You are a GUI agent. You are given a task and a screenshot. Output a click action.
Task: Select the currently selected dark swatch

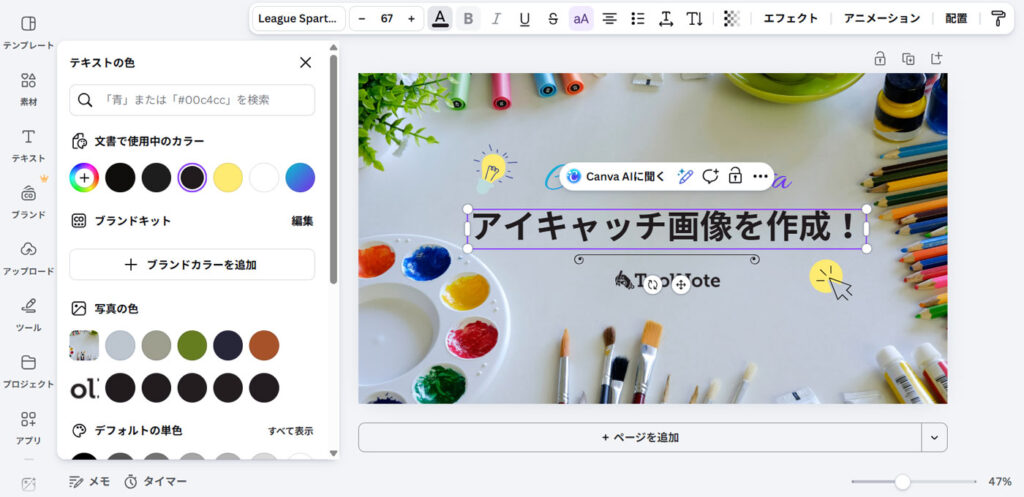(x=192, y=178)
